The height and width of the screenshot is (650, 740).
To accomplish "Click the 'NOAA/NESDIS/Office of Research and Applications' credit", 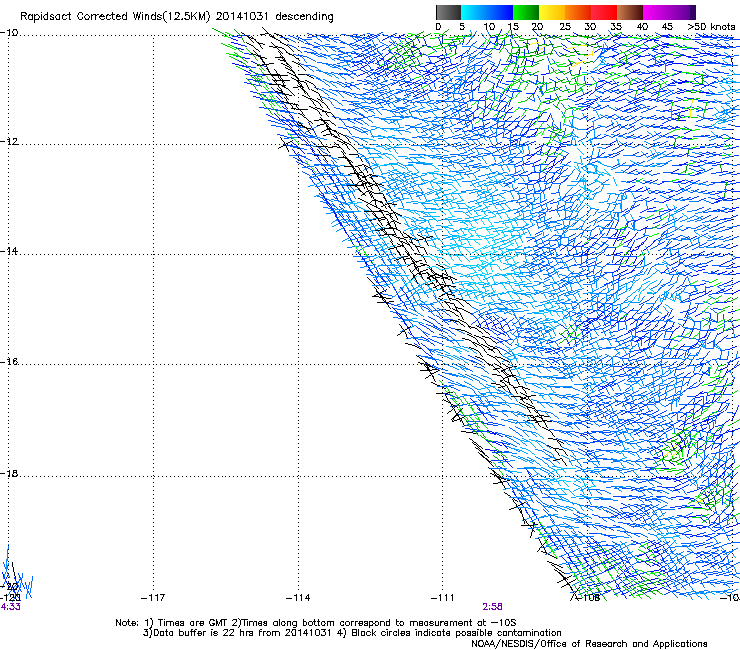I will point(589,644).
